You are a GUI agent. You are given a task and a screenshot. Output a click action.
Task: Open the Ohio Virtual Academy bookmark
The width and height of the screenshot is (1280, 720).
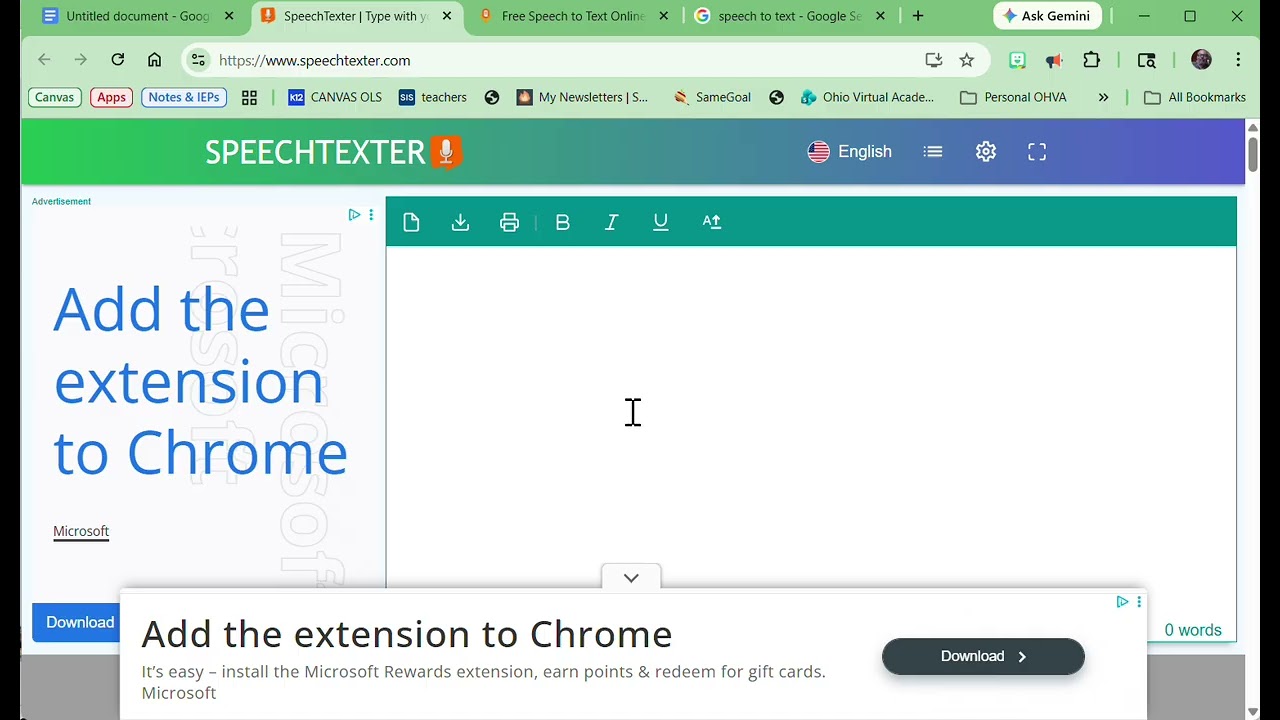[867, 97]
